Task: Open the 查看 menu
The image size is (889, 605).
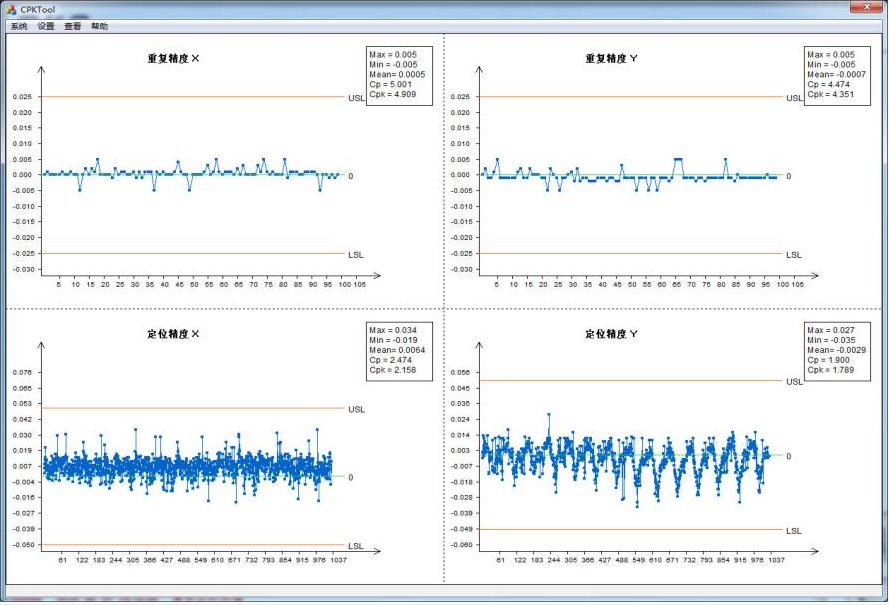Action: [x=73, y=27]
